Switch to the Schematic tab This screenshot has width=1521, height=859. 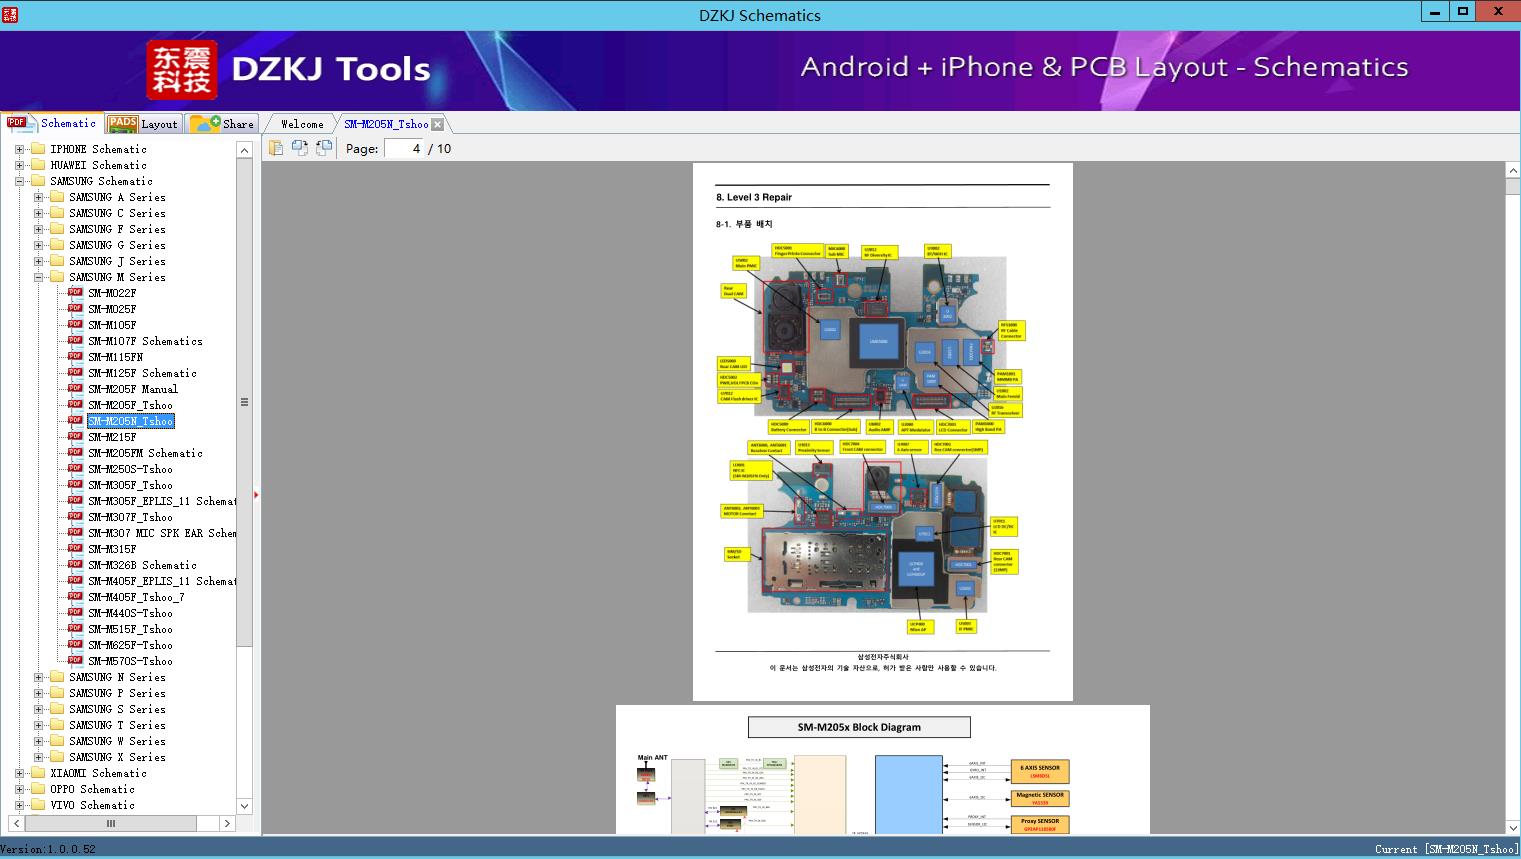pyautogui.click(x=51, y=123)
